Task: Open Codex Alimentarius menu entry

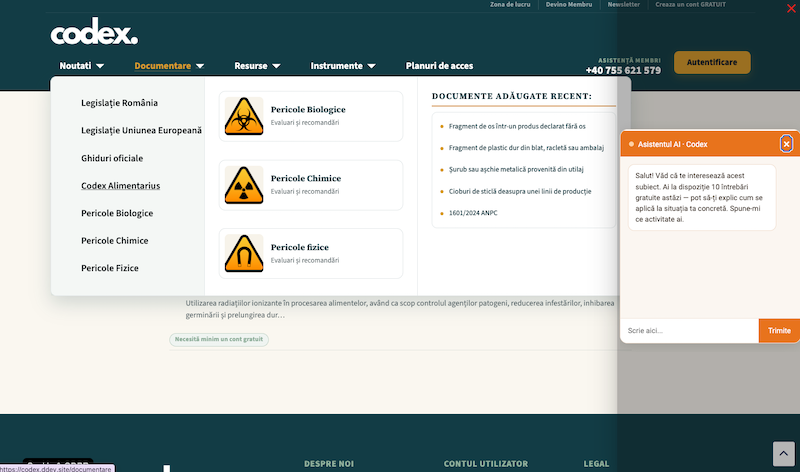Action: (120, 185)
